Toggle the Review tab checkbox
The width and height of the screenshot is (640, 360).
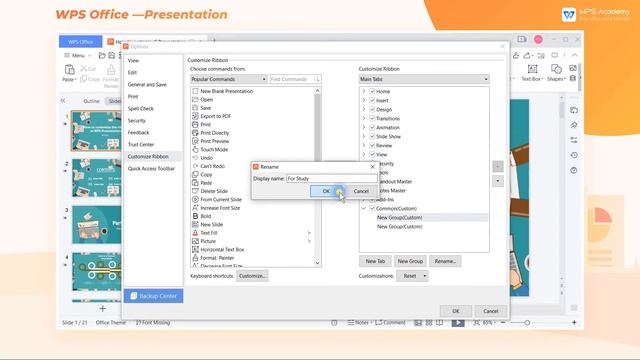tap(372, 145)
